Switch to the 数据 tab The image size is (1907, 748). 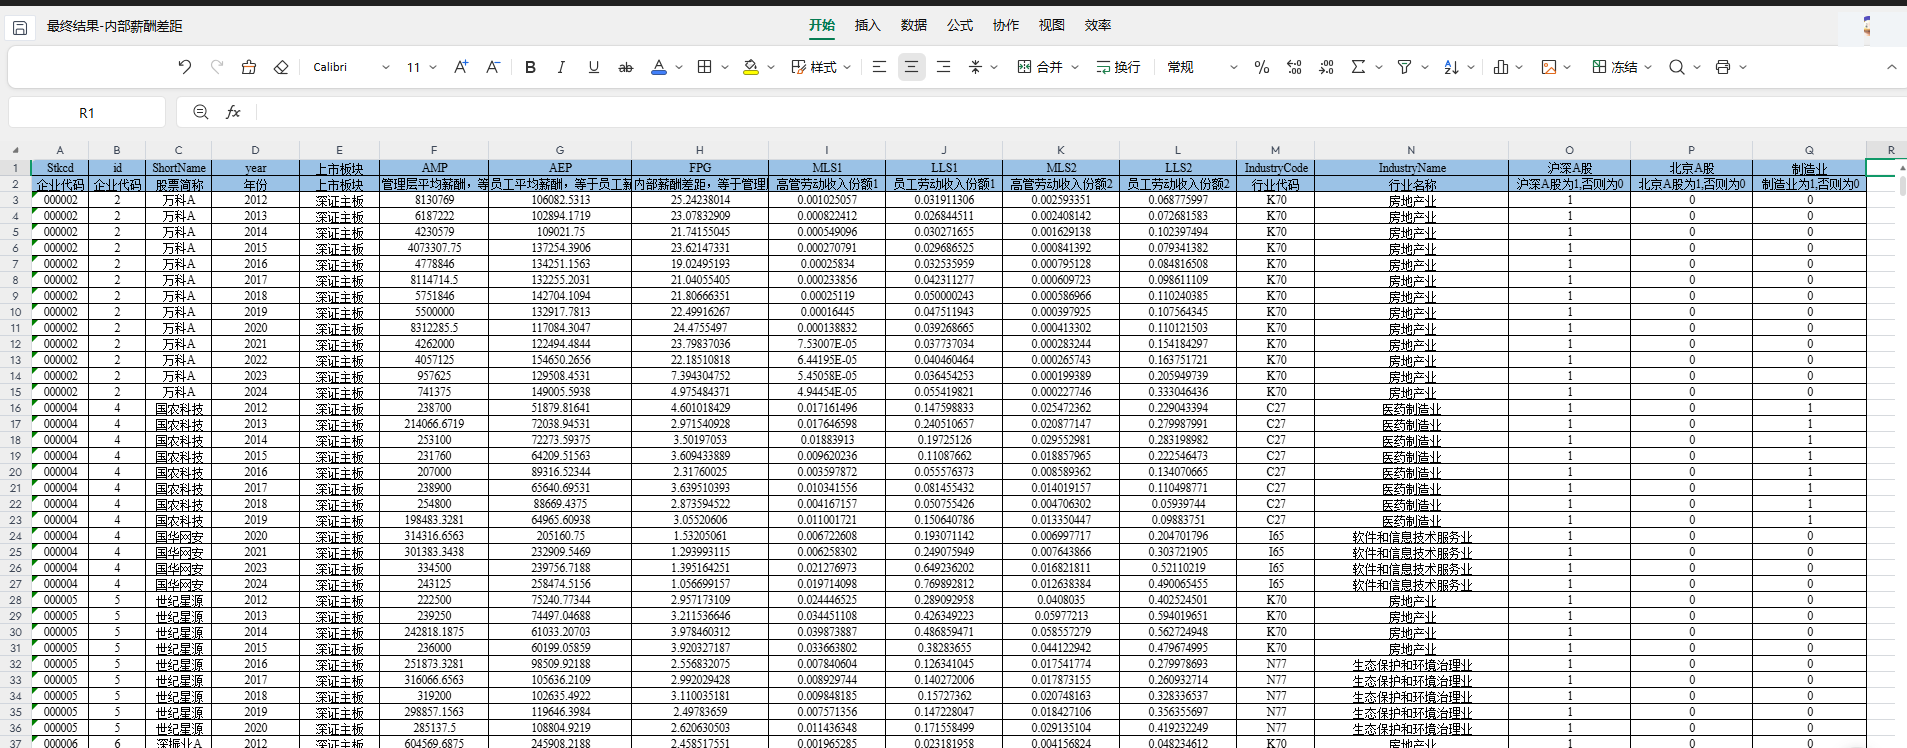(x=913, y=25)
